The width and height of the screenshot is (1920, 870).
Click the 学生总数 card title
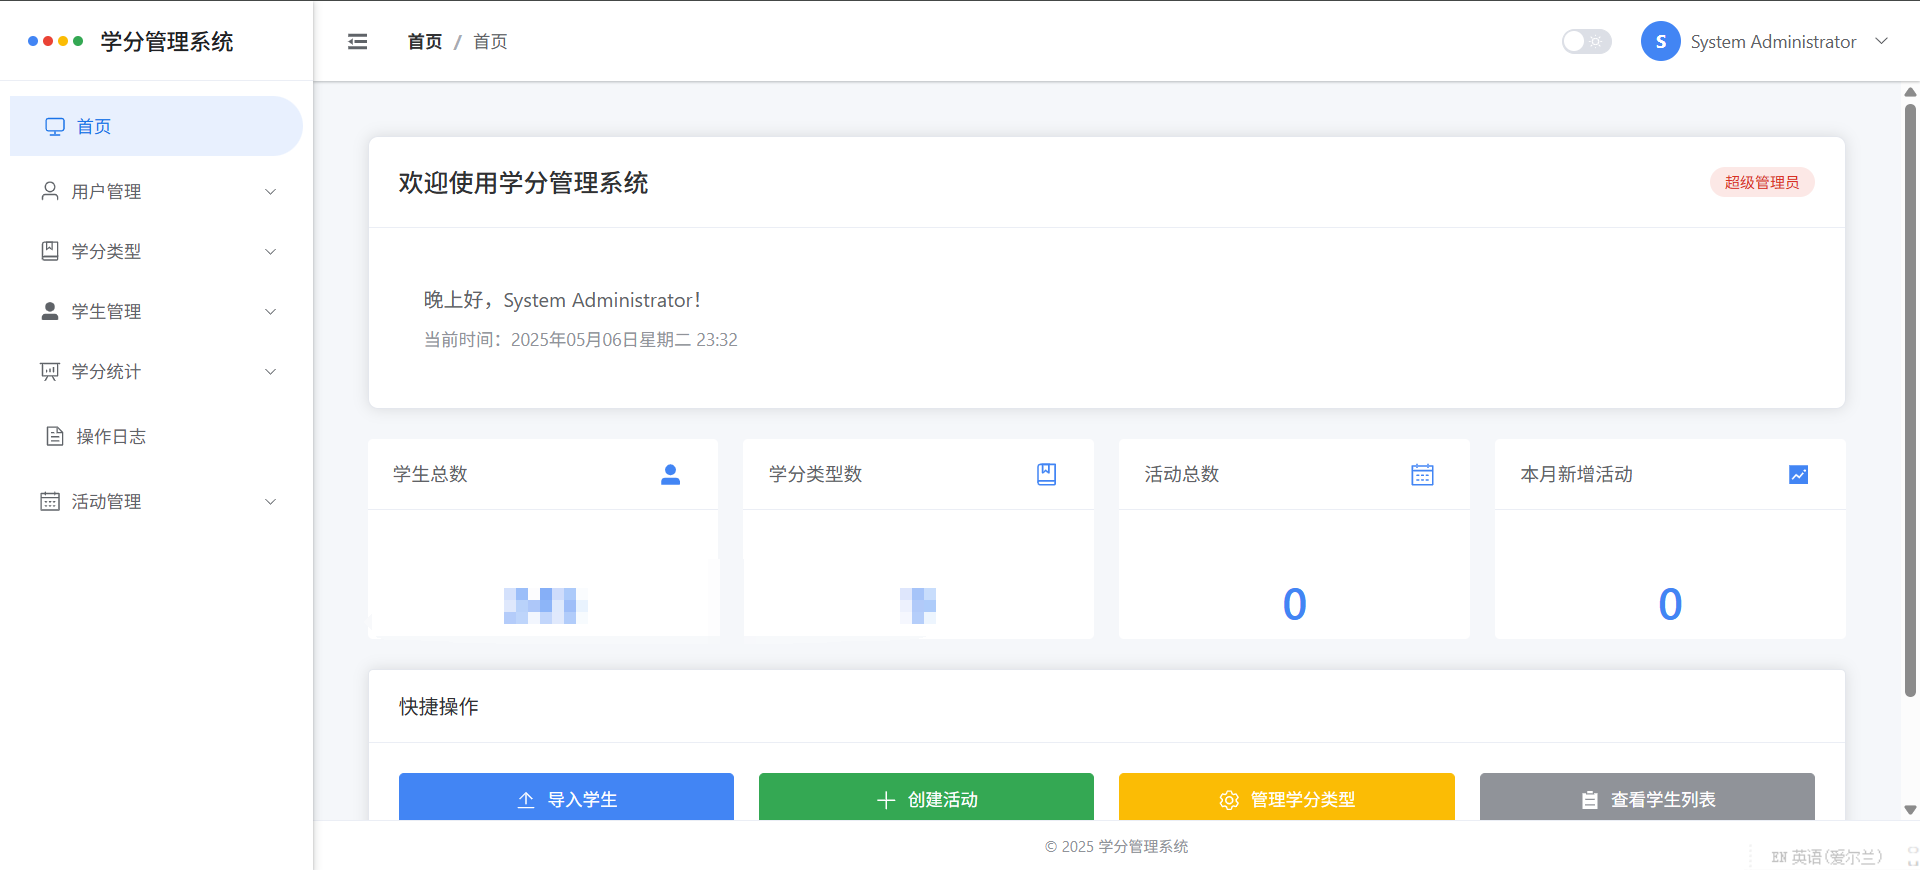pyautogui.click(x=430, y=474)
